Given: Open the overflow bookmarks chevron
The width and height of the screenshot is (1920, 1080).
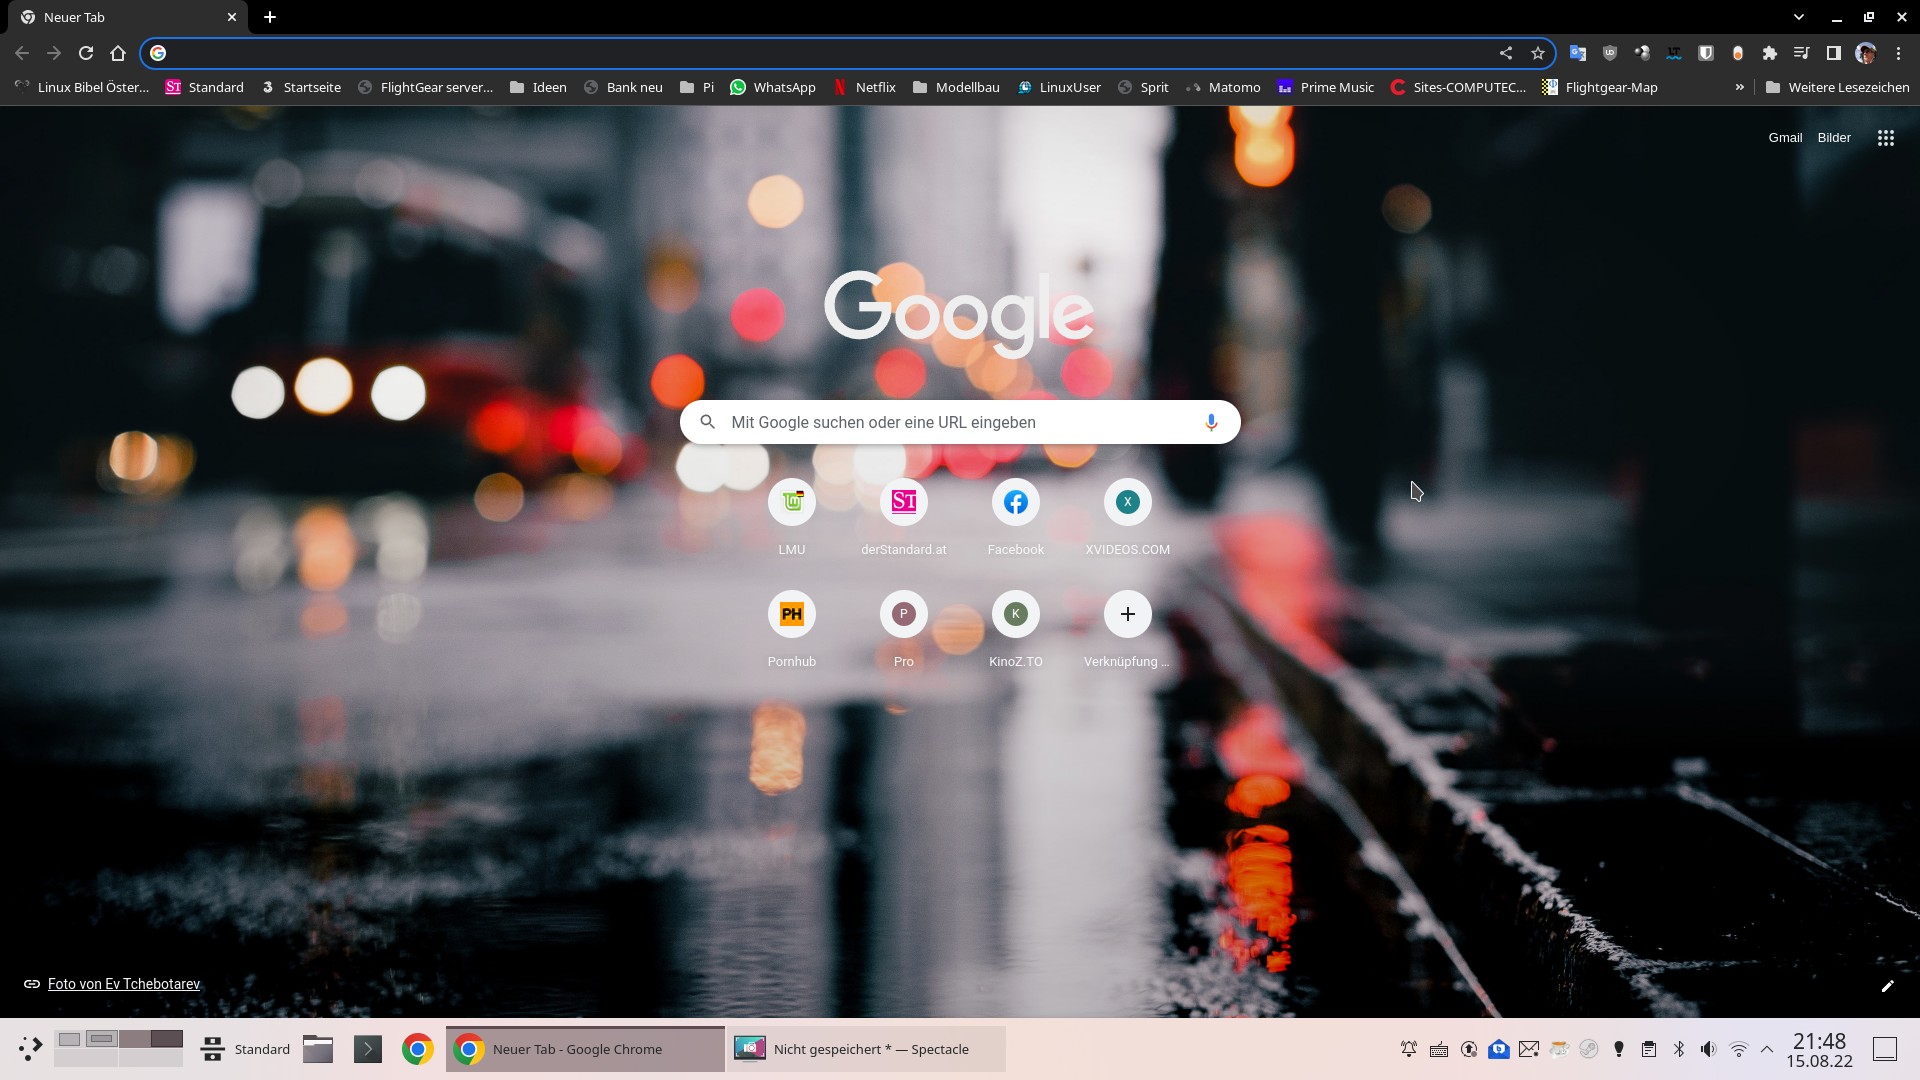Looking at the screenshot, I should (x=1740, y=87).
